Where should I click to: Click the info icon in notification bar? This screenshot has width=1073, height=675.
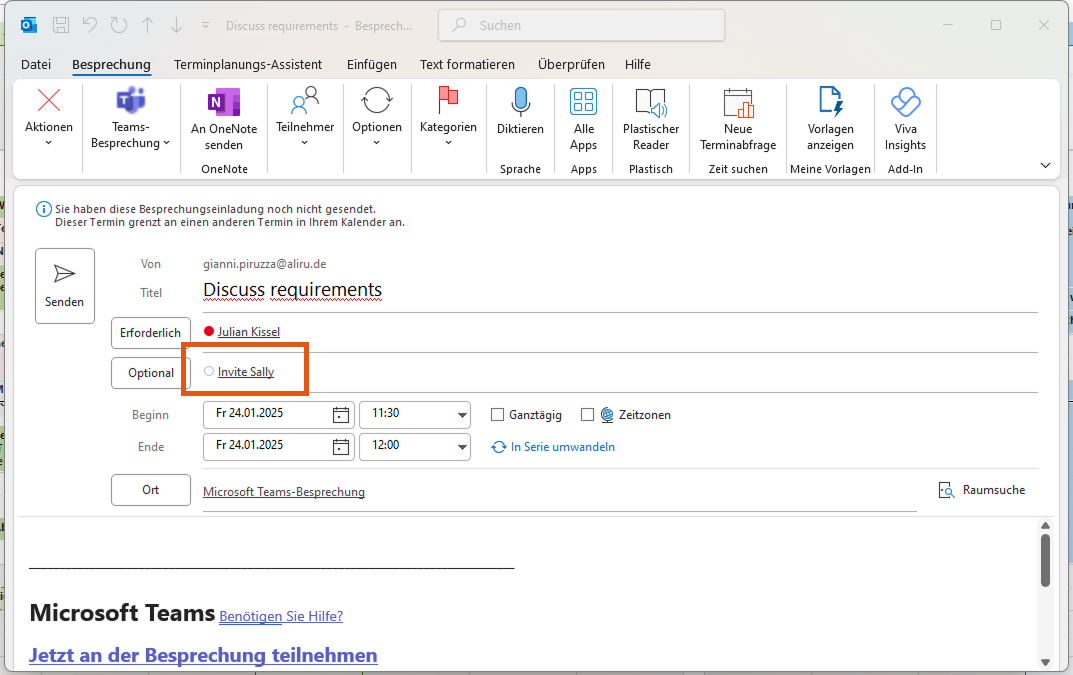point(43,209)
